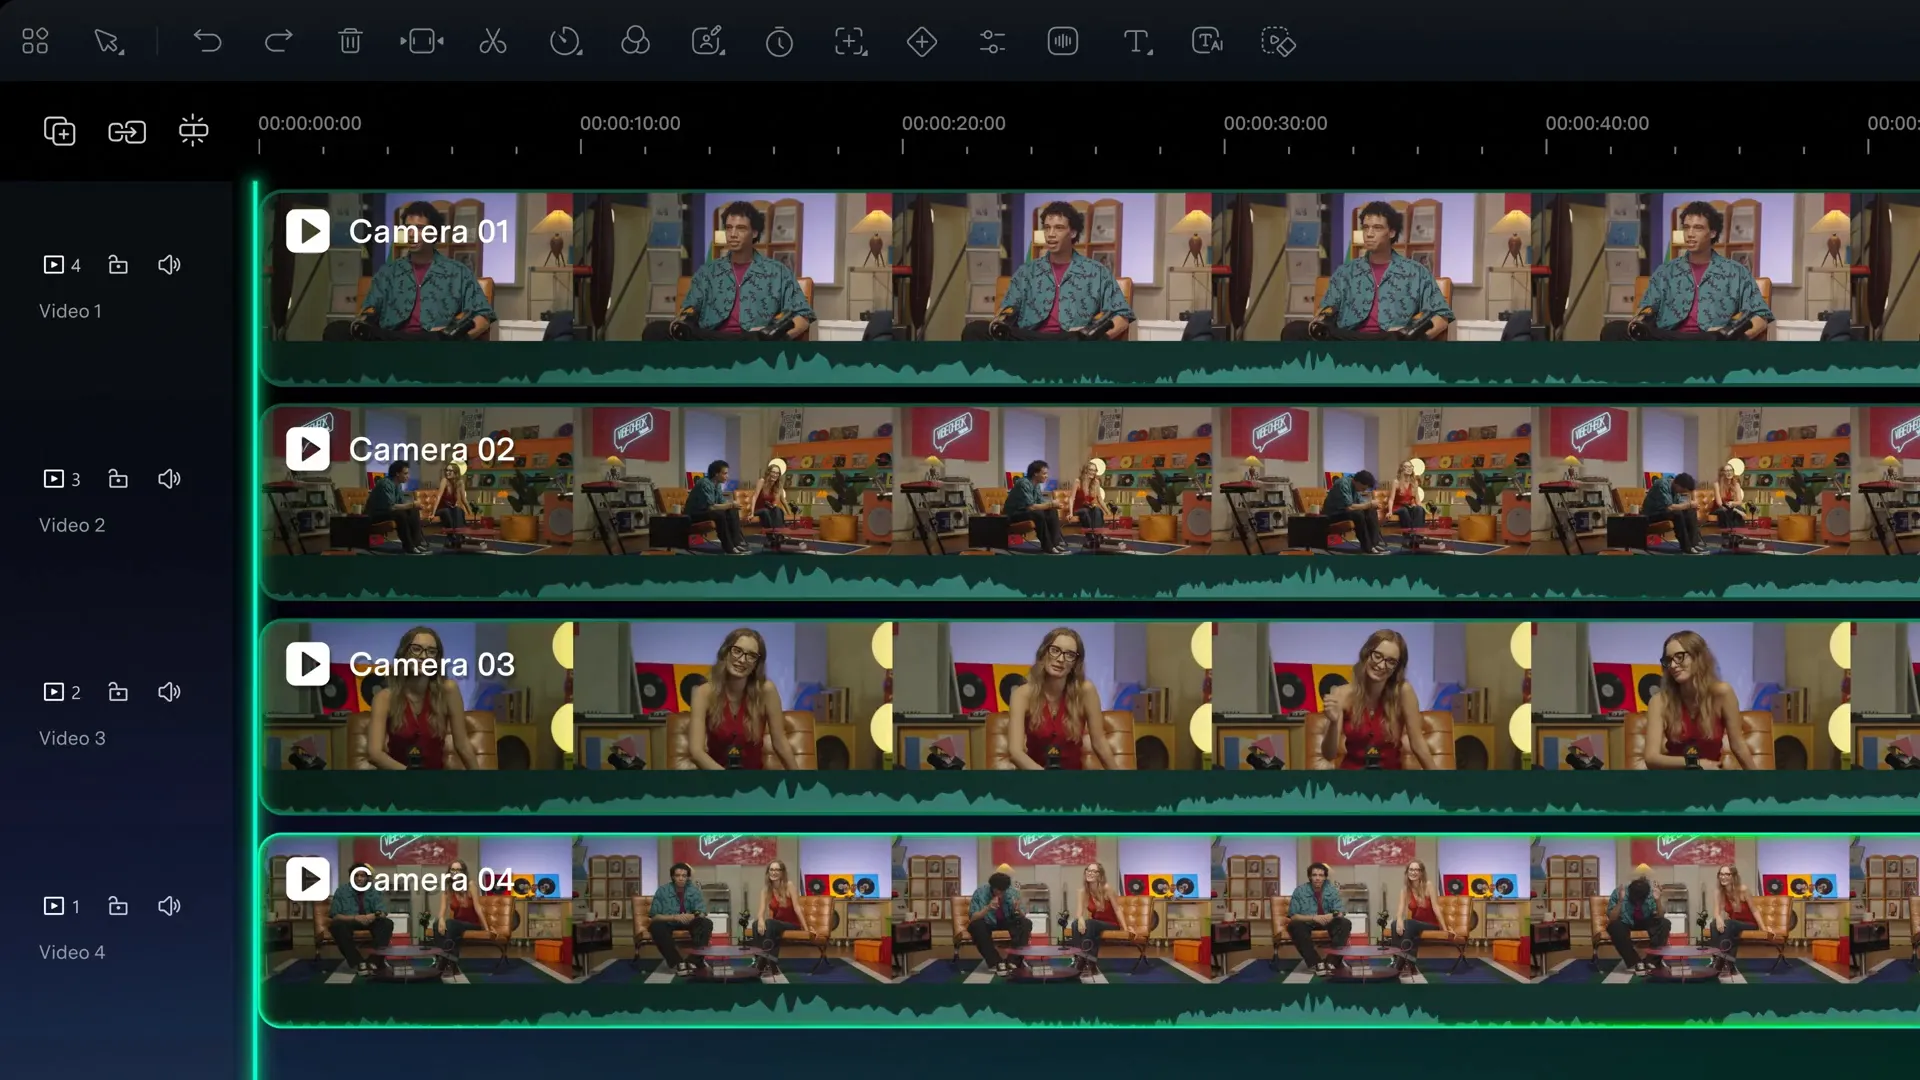Viewport: 1920px width, 1080px height.
Task: Select the pointer selection tool
Action: click(x=107, y=41)
